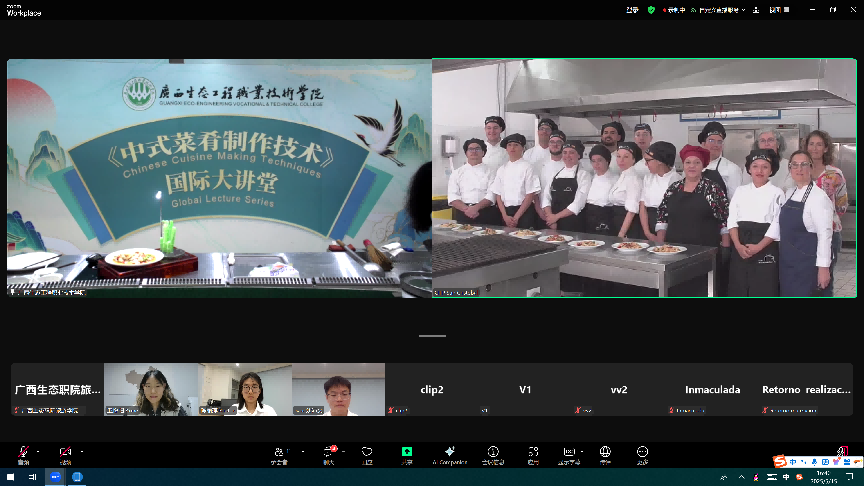Click the gallery strip collapse handle bar
This screenshot has width=864, height=486.
[433, 336]
